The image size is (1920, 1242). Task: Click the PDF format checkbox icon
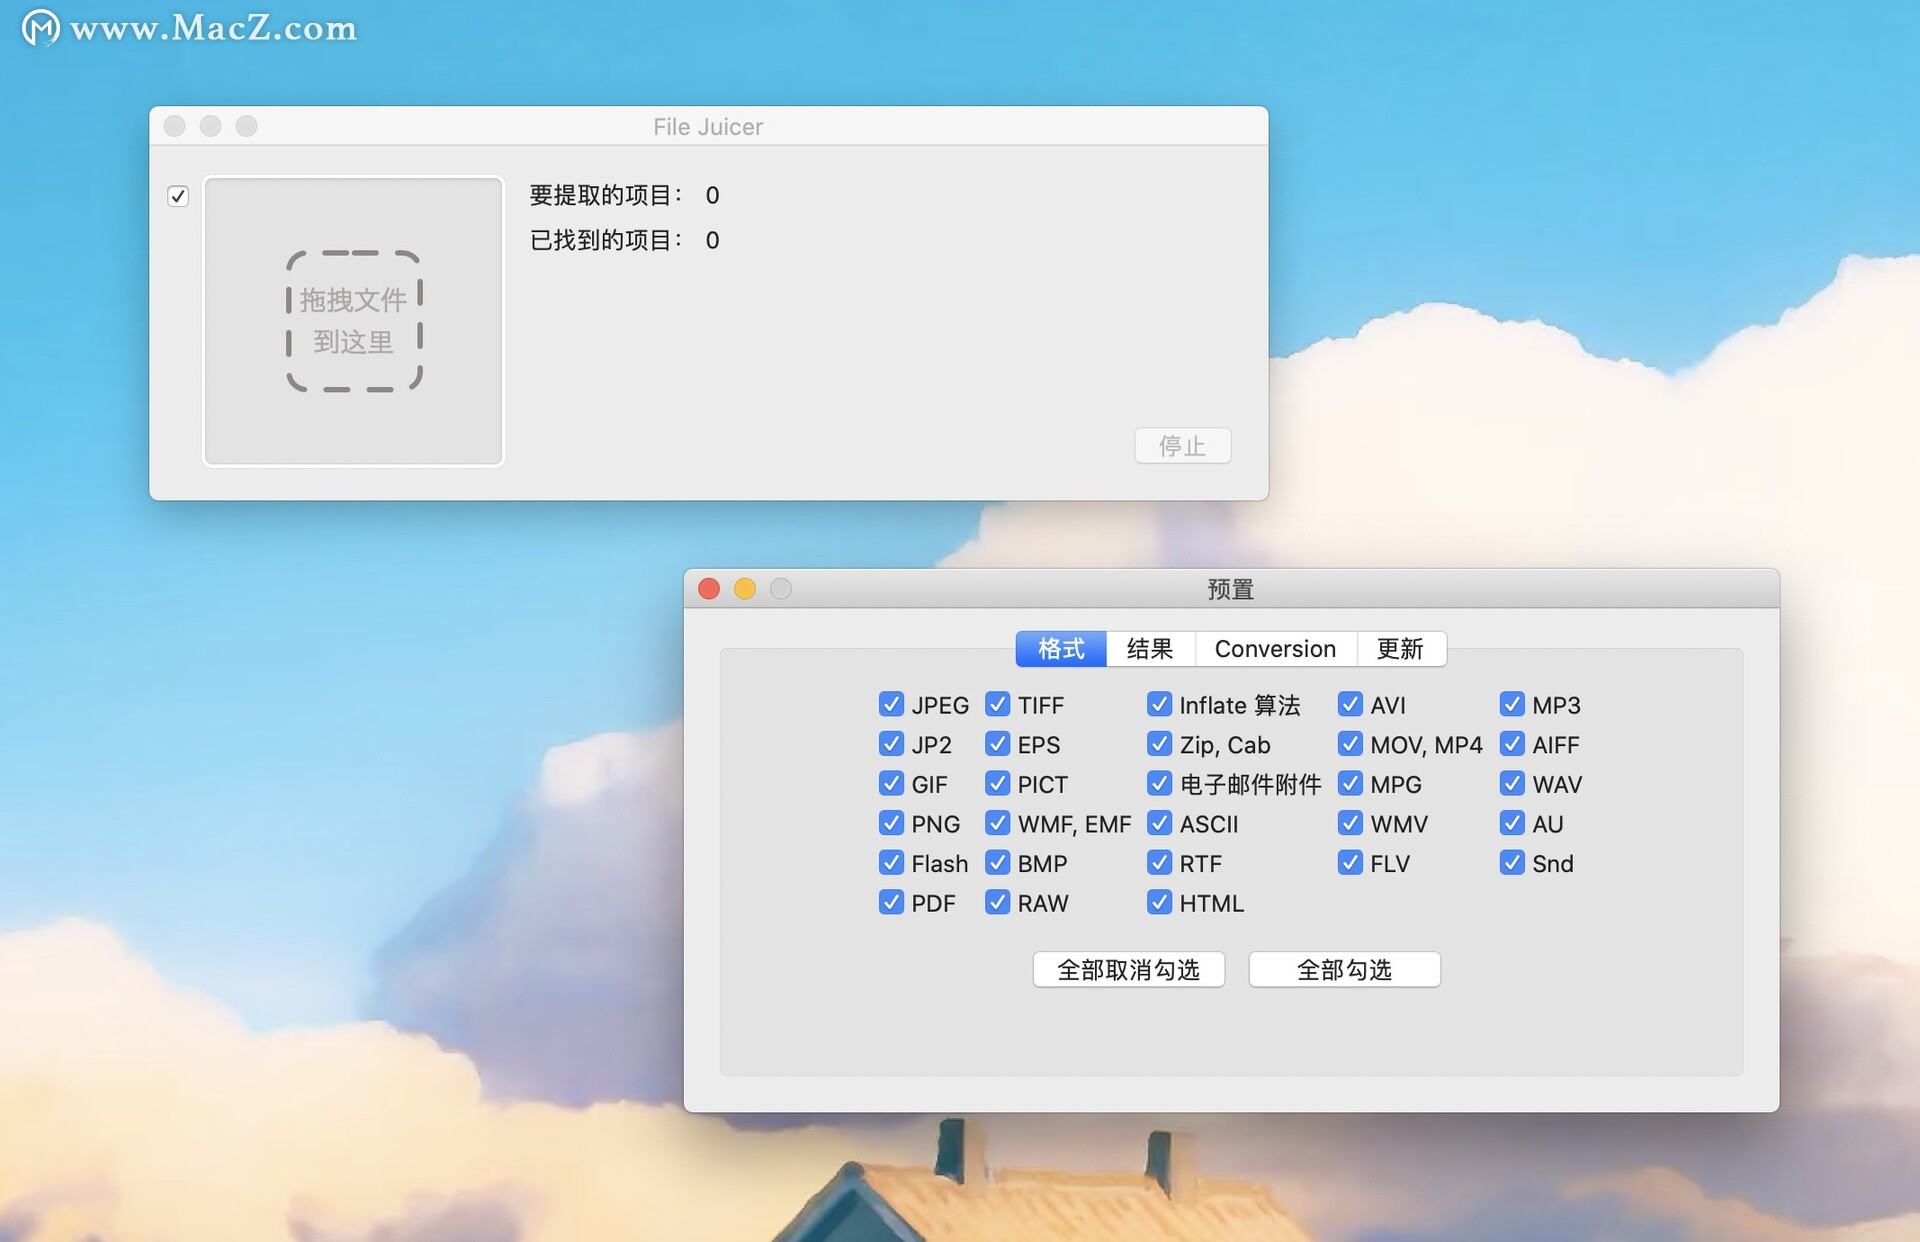(891, 902)
